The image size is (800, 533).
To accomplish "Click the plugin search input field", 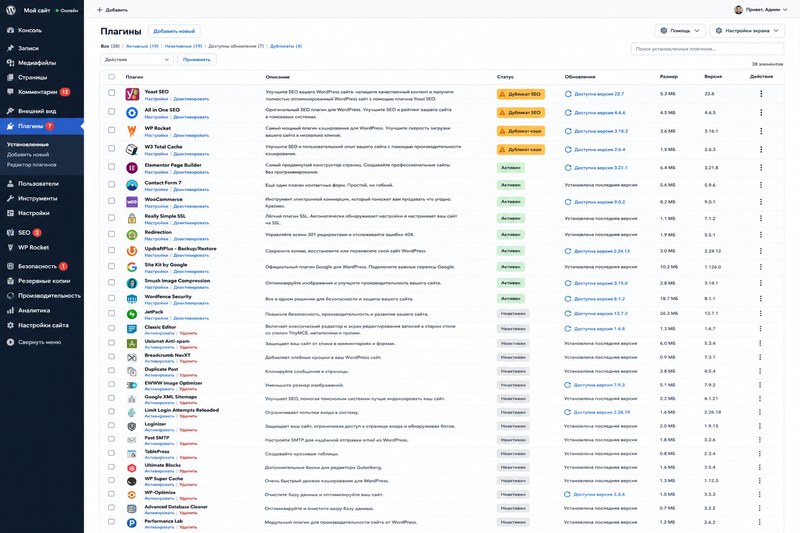I will pyautogui.click(x=707, y=49).
